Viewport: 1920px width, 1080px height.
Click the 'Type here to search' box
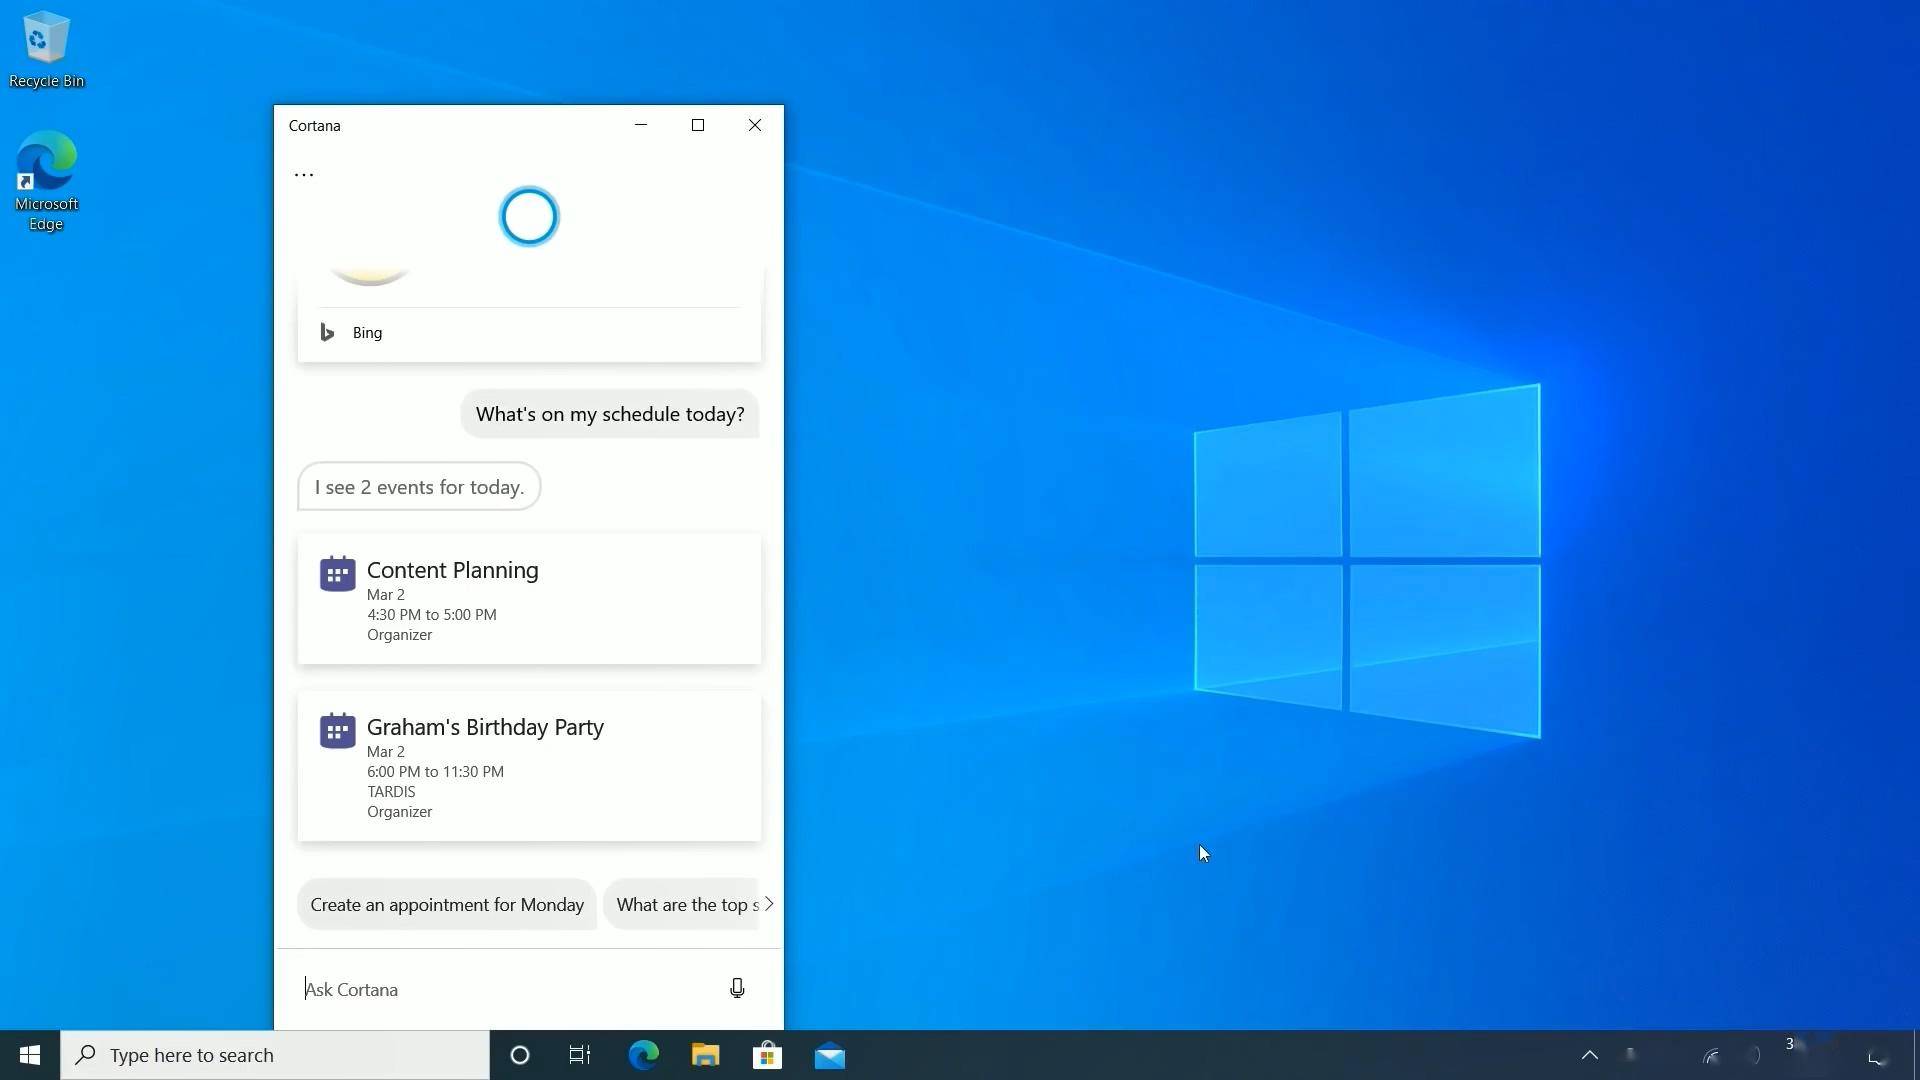[x=275, y=1055]
